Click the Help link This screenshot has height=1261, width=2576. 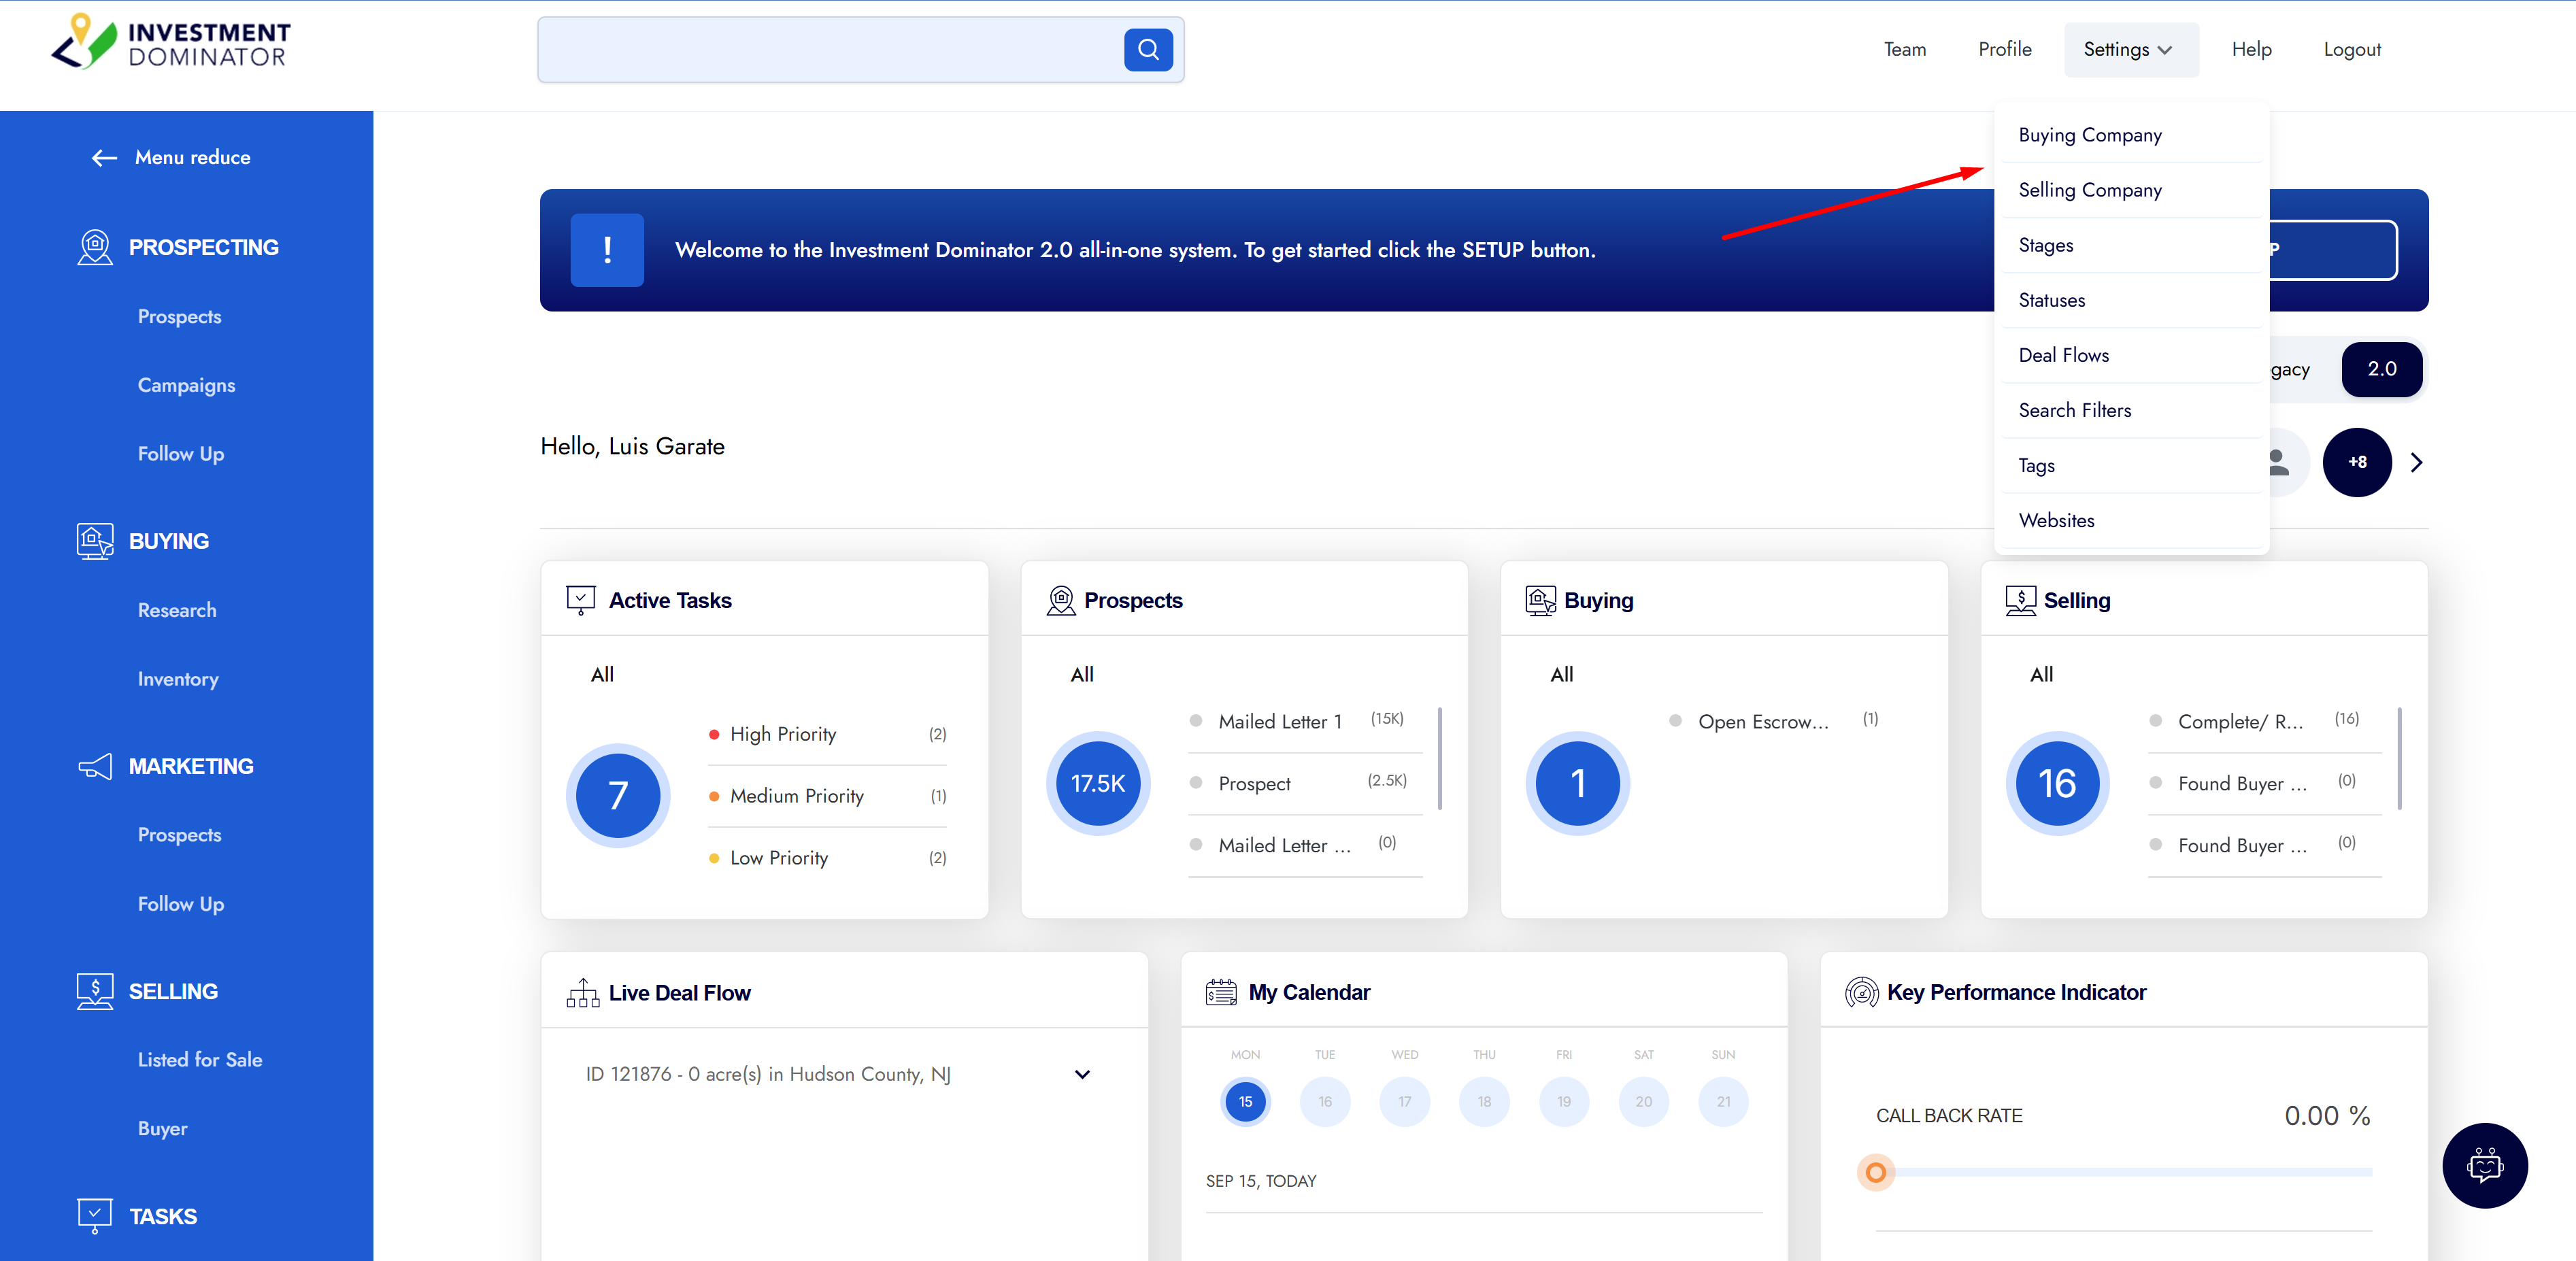tap(2251, 49)
